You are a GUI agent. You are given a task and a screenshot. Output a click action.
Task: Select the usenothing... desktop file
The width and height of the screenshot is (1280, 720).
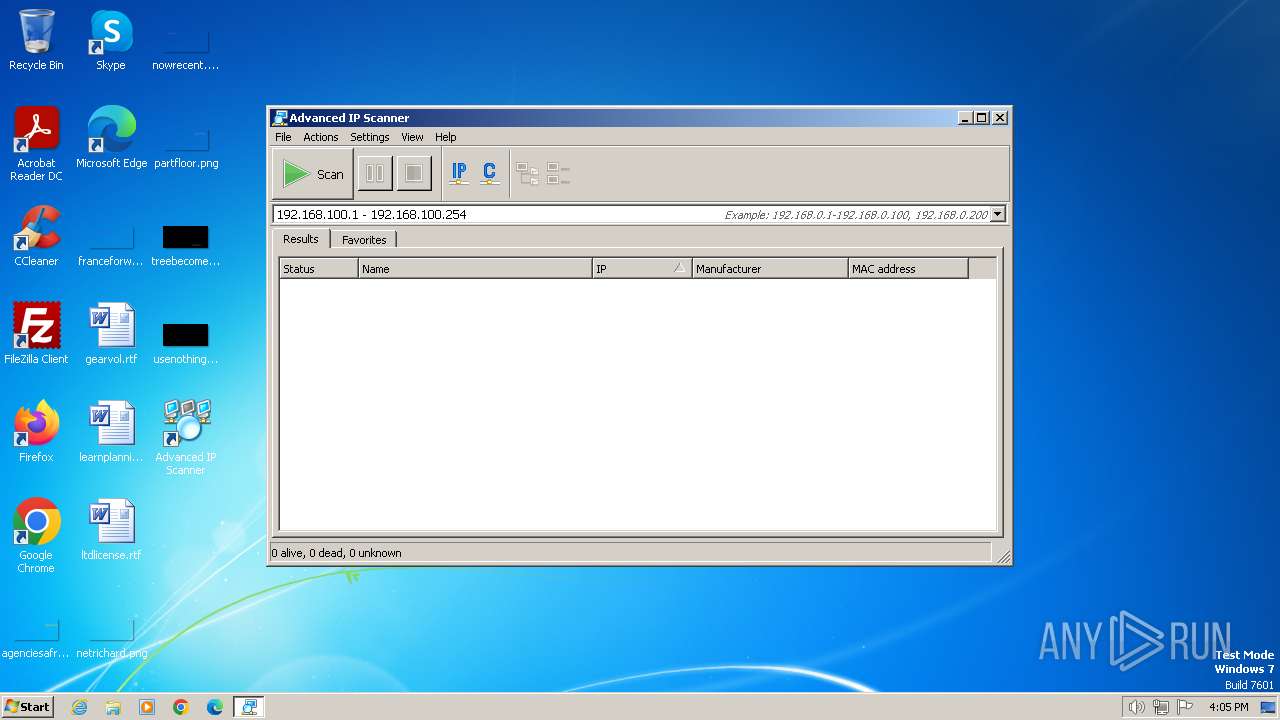(x=186, y=344)
